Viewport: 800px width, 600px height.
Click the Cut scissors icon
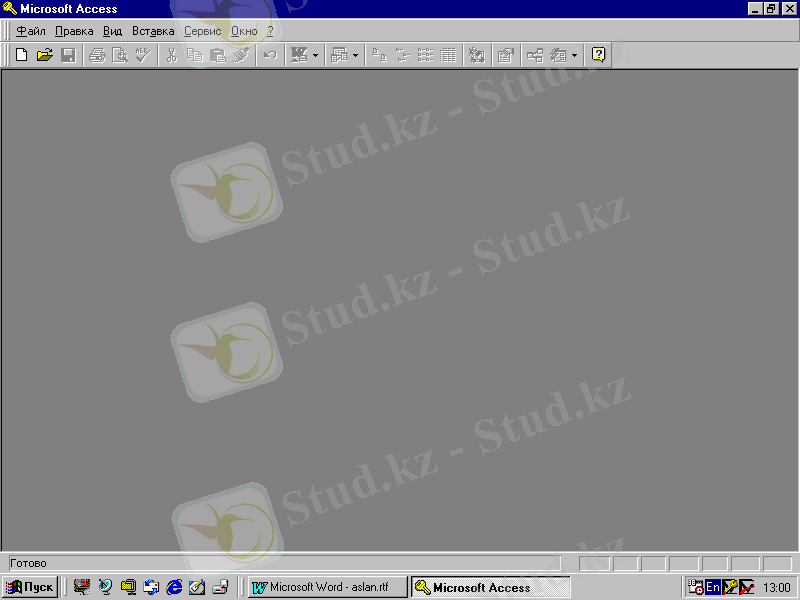(171, 55)
